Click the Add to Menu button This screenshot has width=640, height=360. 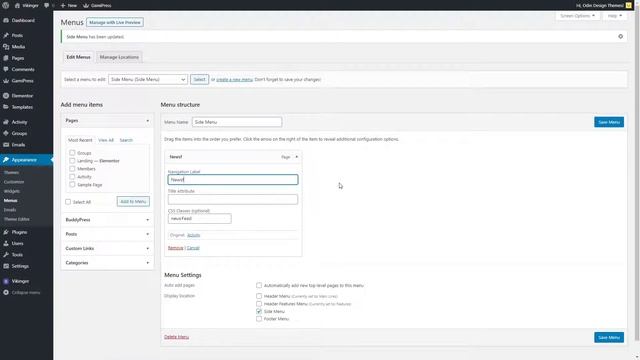click(133, 202)
